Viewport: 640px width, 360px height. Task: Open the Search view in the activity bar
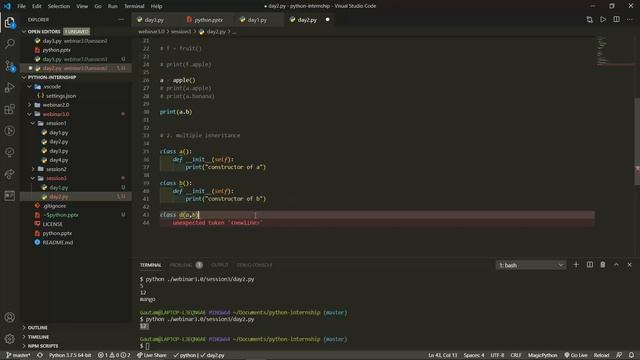coord(10,44)
